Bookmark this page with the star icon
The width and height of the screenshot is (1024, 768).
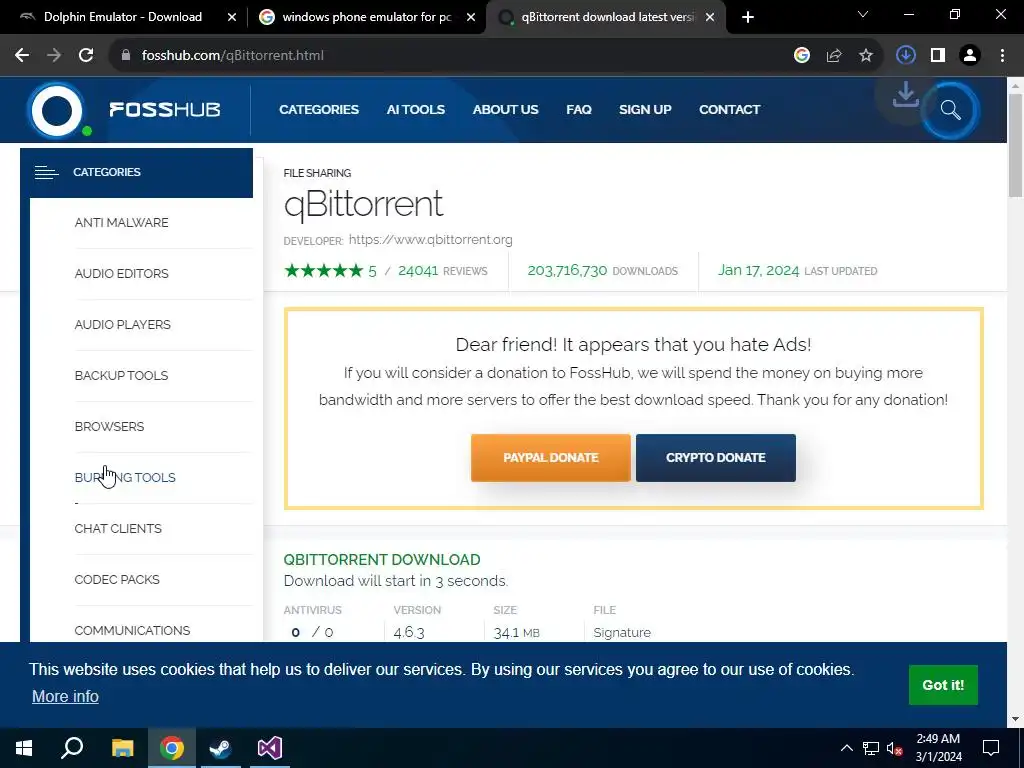866,56
